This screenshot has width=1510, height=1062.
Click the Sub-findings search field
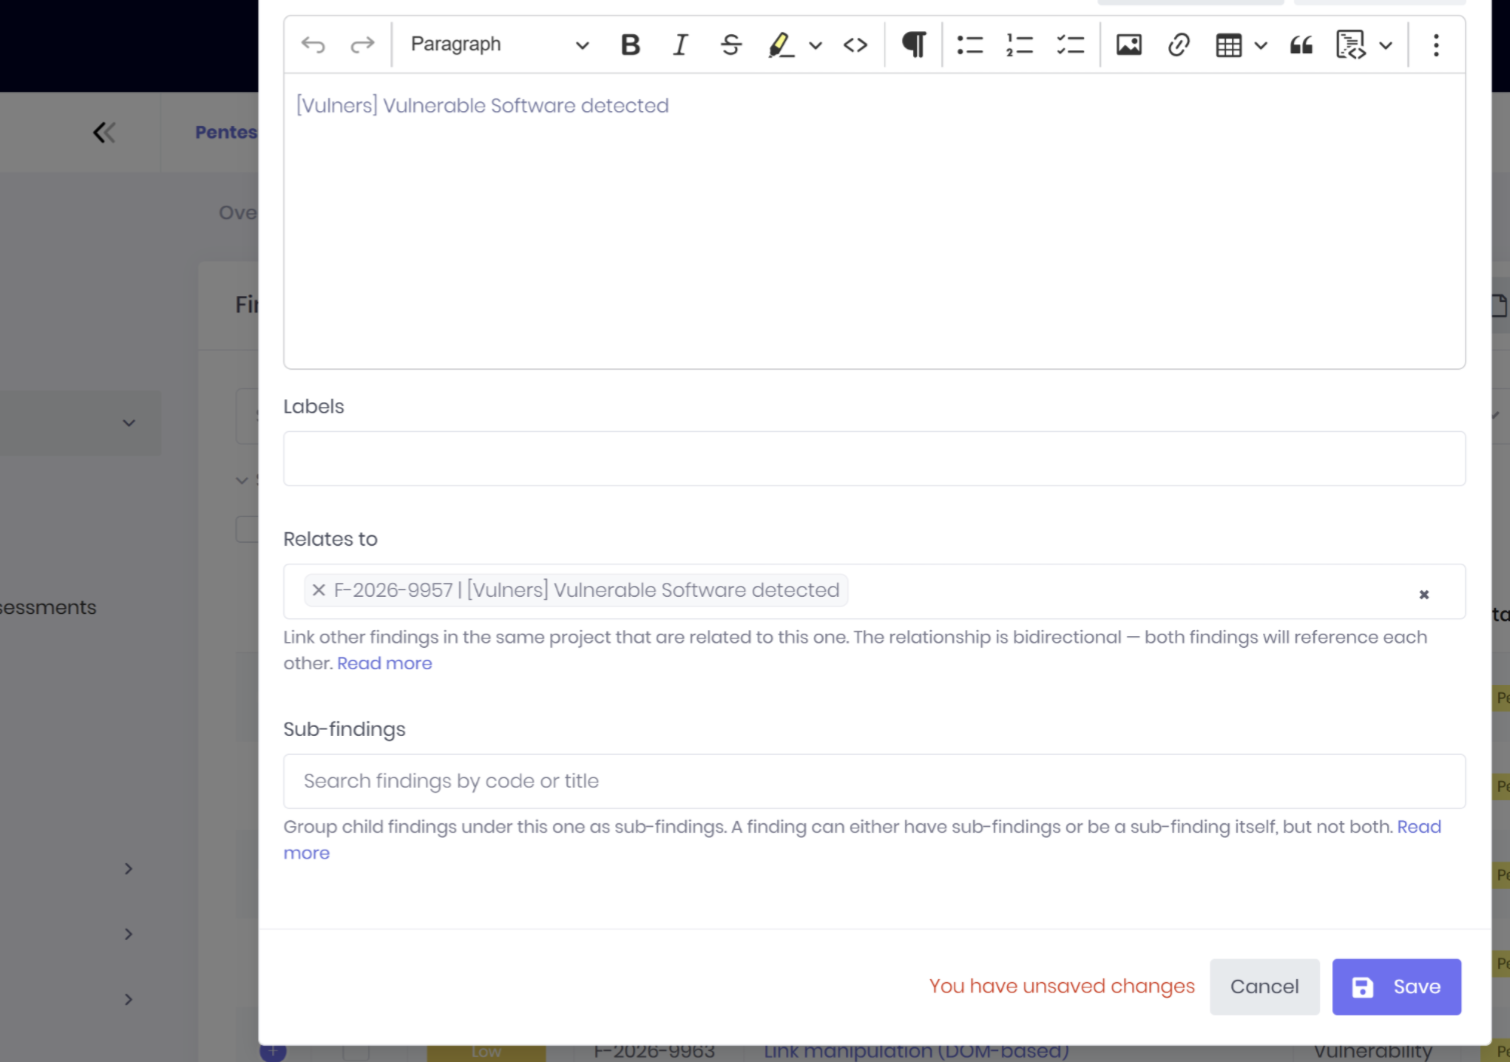[x=874, y=781]
